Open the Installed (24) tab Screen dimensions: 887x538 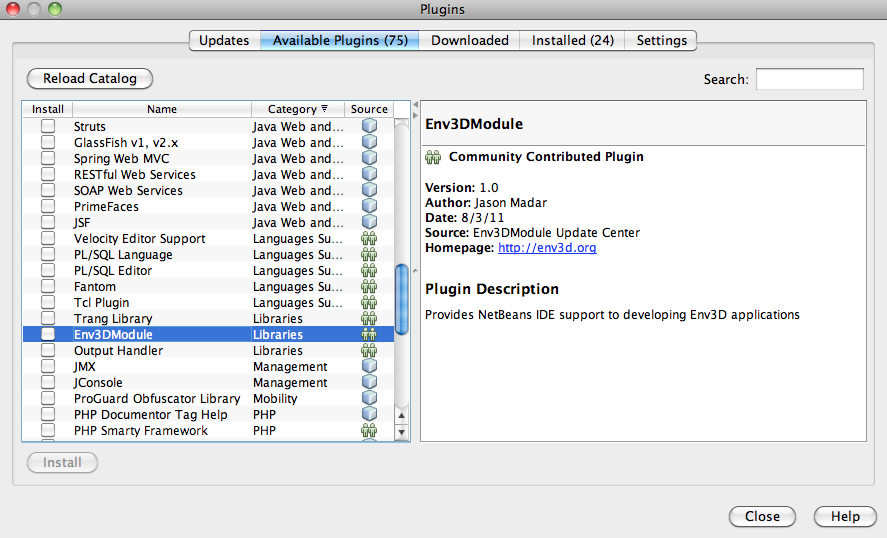[572, 40]
